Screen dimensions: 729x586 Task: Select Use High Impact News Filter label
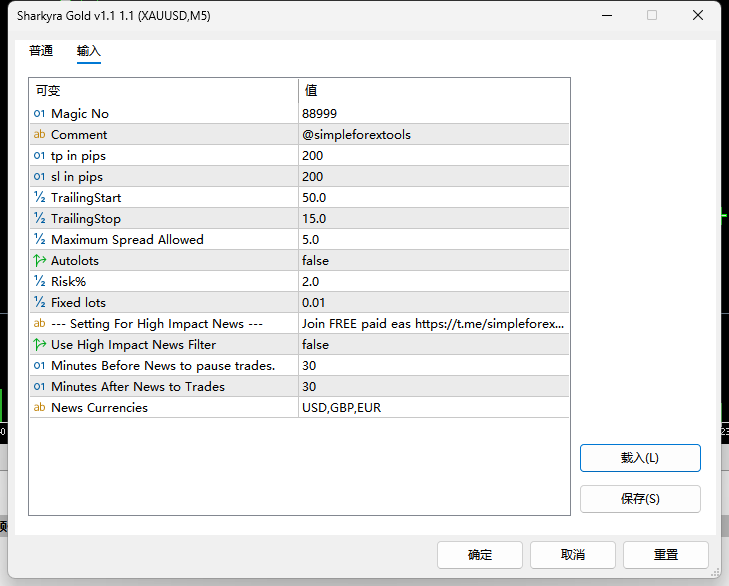[x=134, y=345]
